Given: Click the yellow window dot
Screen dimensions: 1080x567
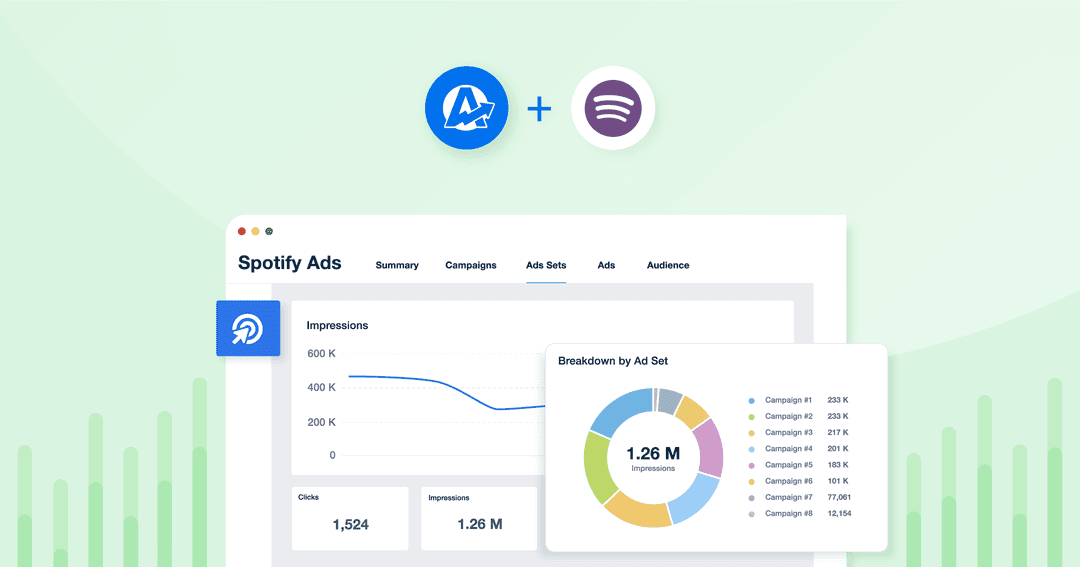Looking at the screenshot, I should tap(256, 231).
